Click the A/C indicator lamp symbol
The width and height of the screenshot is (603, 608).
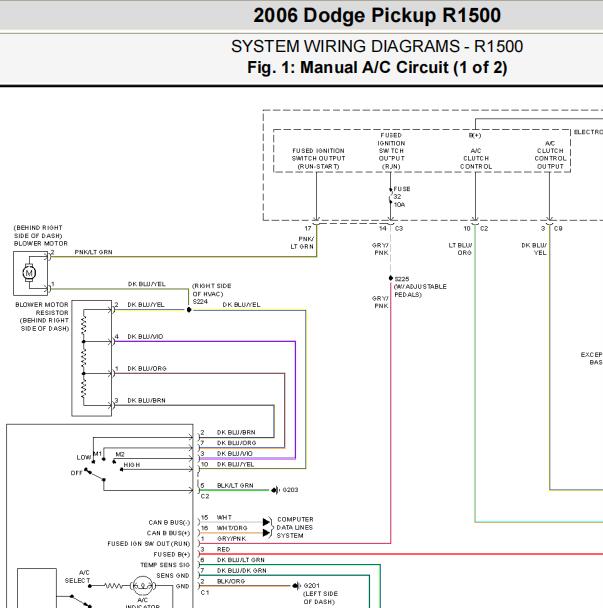click(143, 586)
